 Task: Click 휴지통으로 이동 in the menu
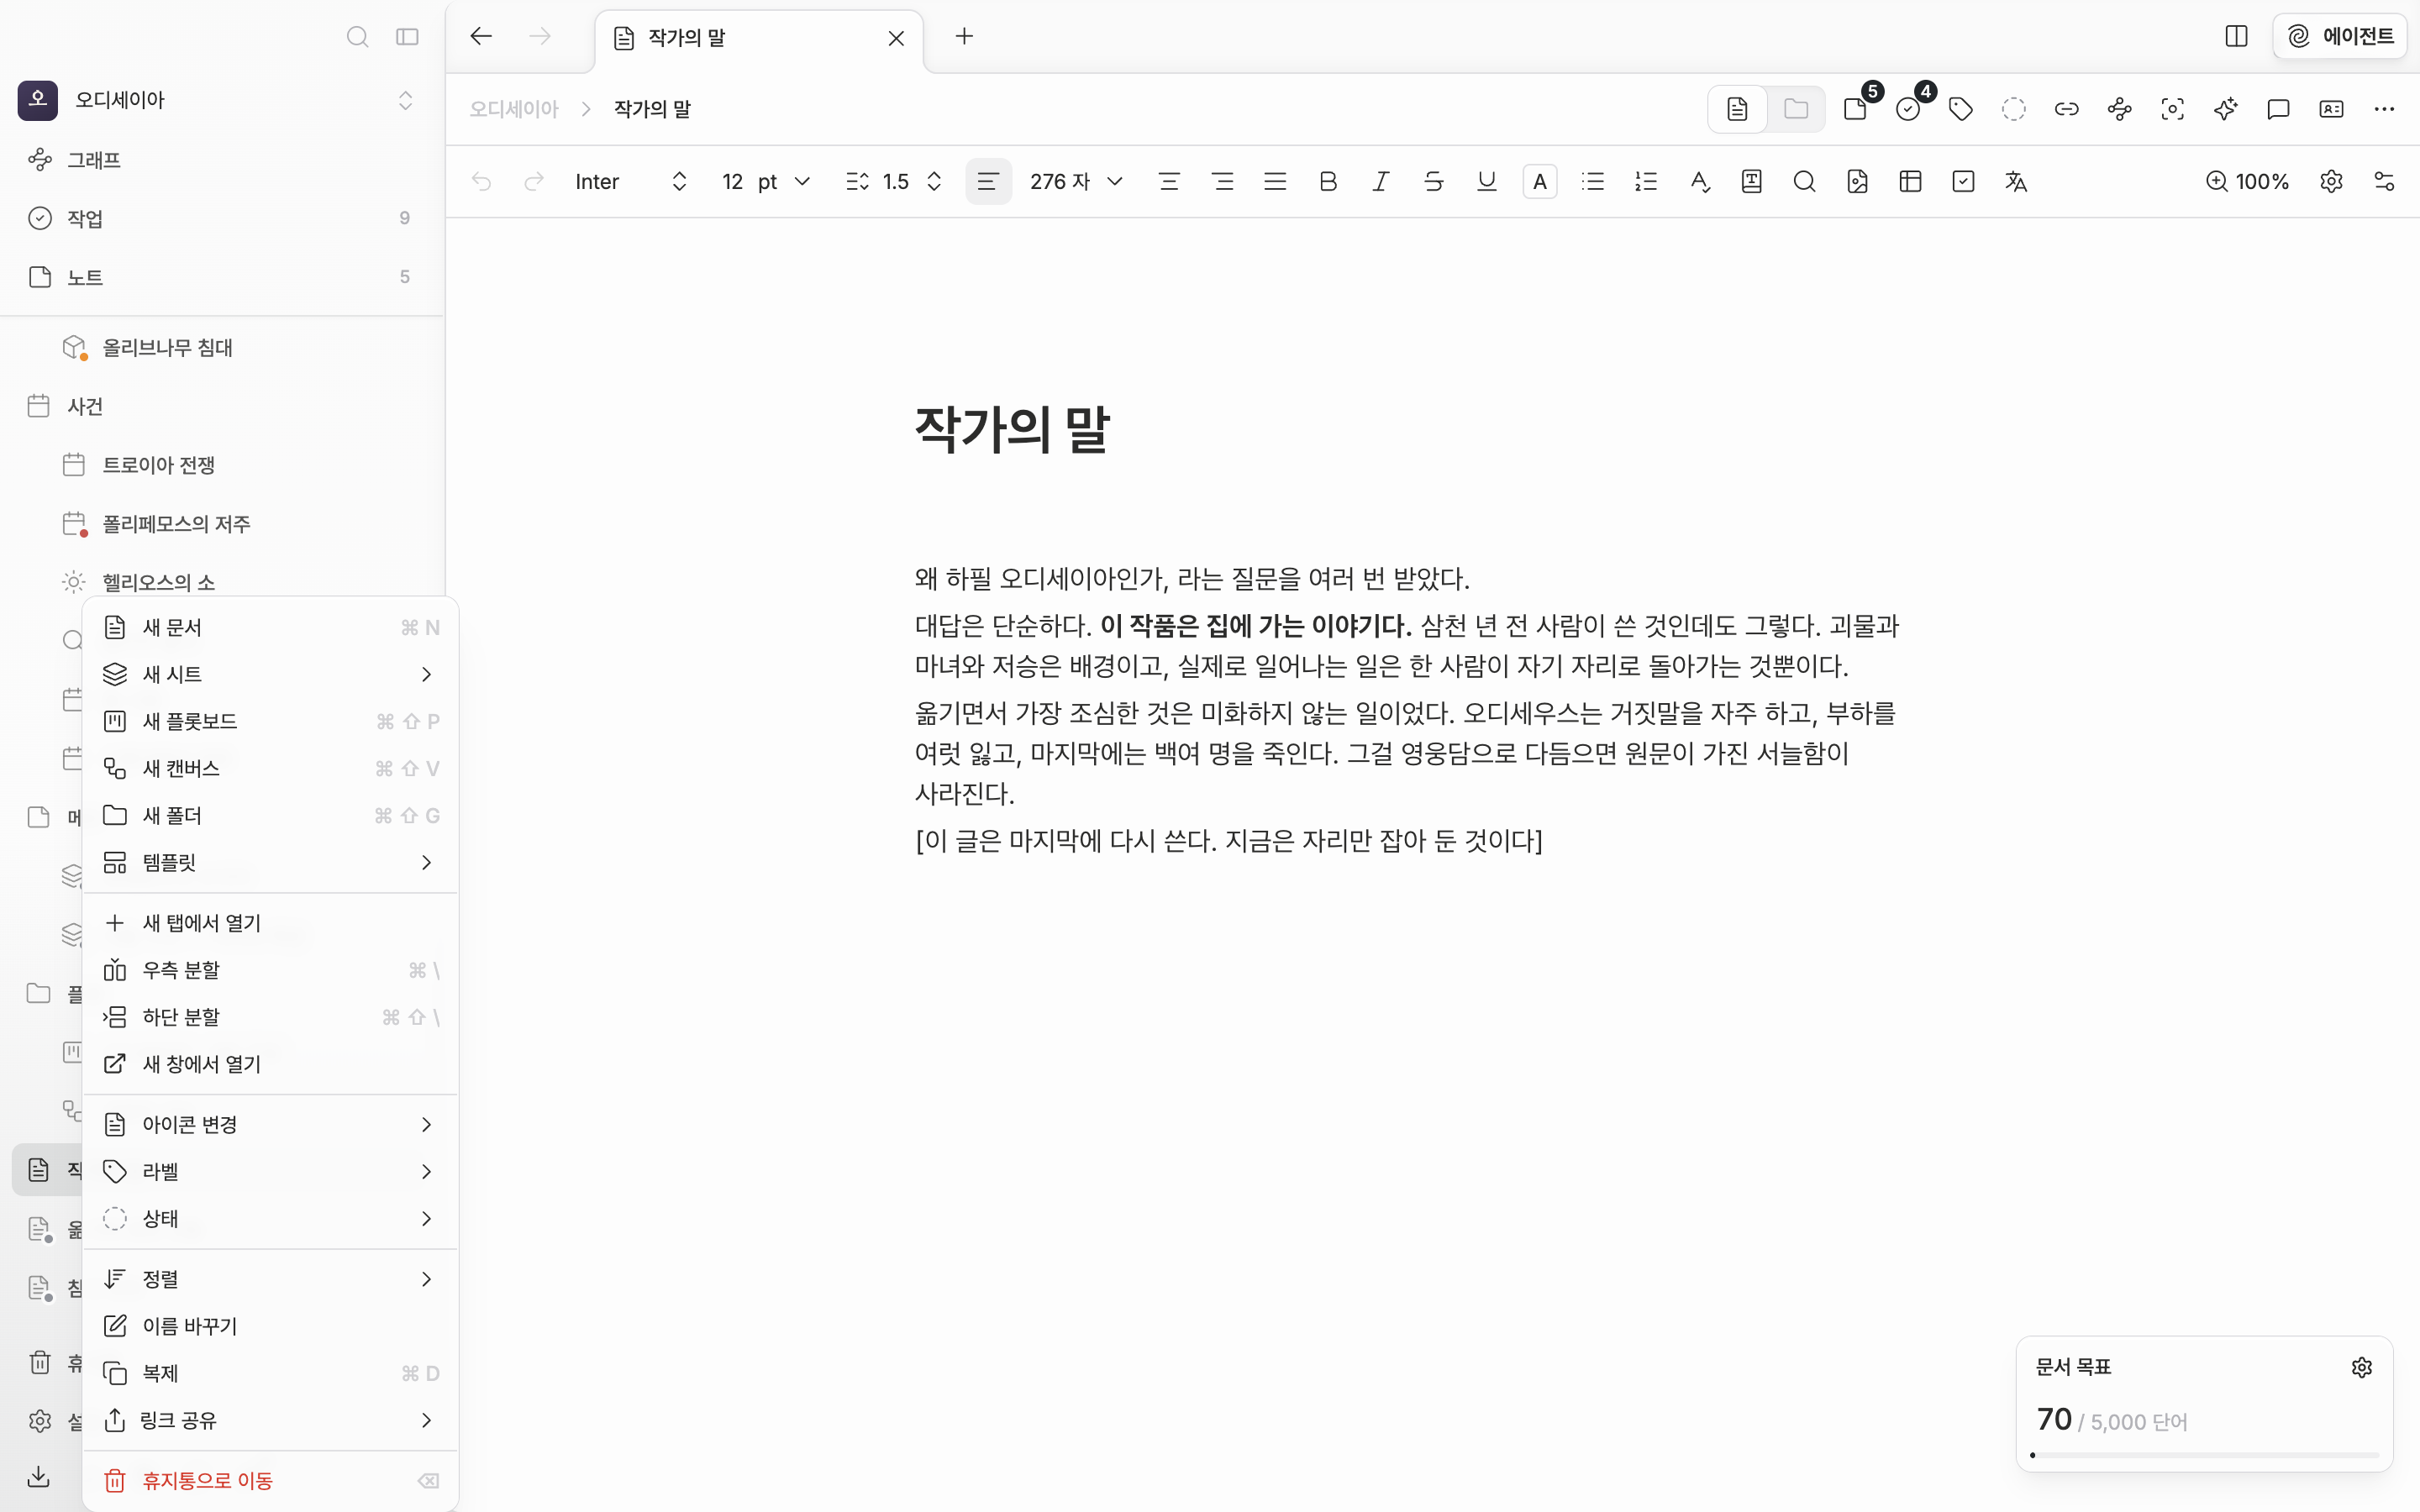[x=271, y=1480]
